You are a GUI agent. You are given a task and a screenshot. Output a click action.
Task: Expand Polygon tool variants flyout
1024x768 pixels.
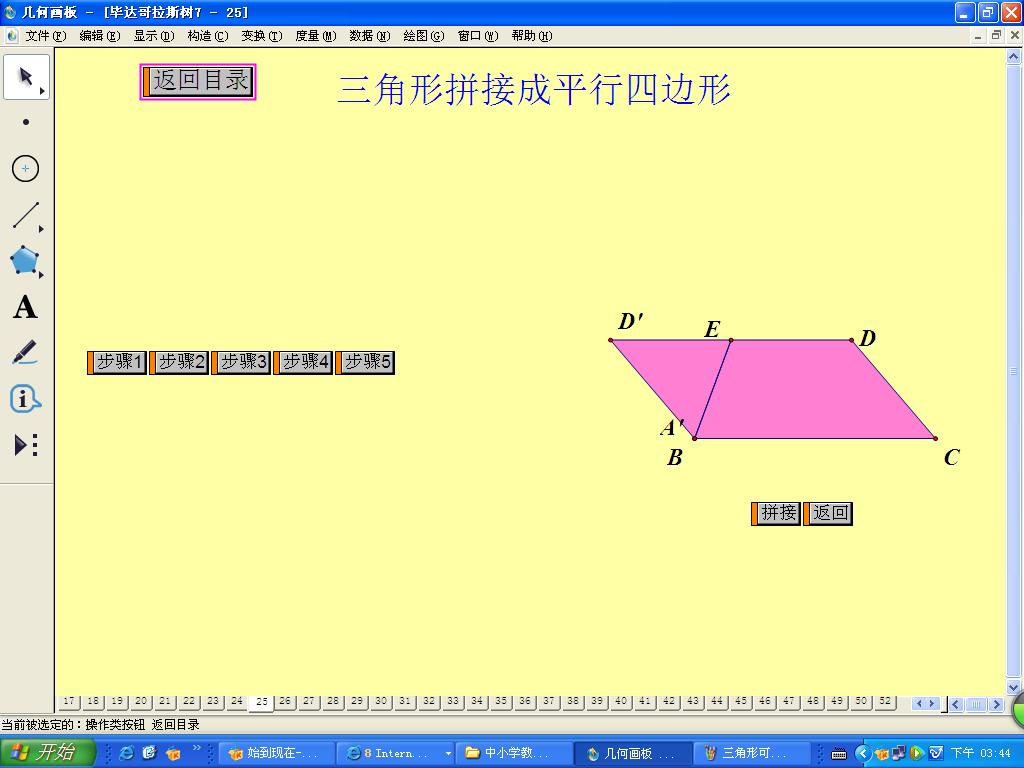(41, 275)
